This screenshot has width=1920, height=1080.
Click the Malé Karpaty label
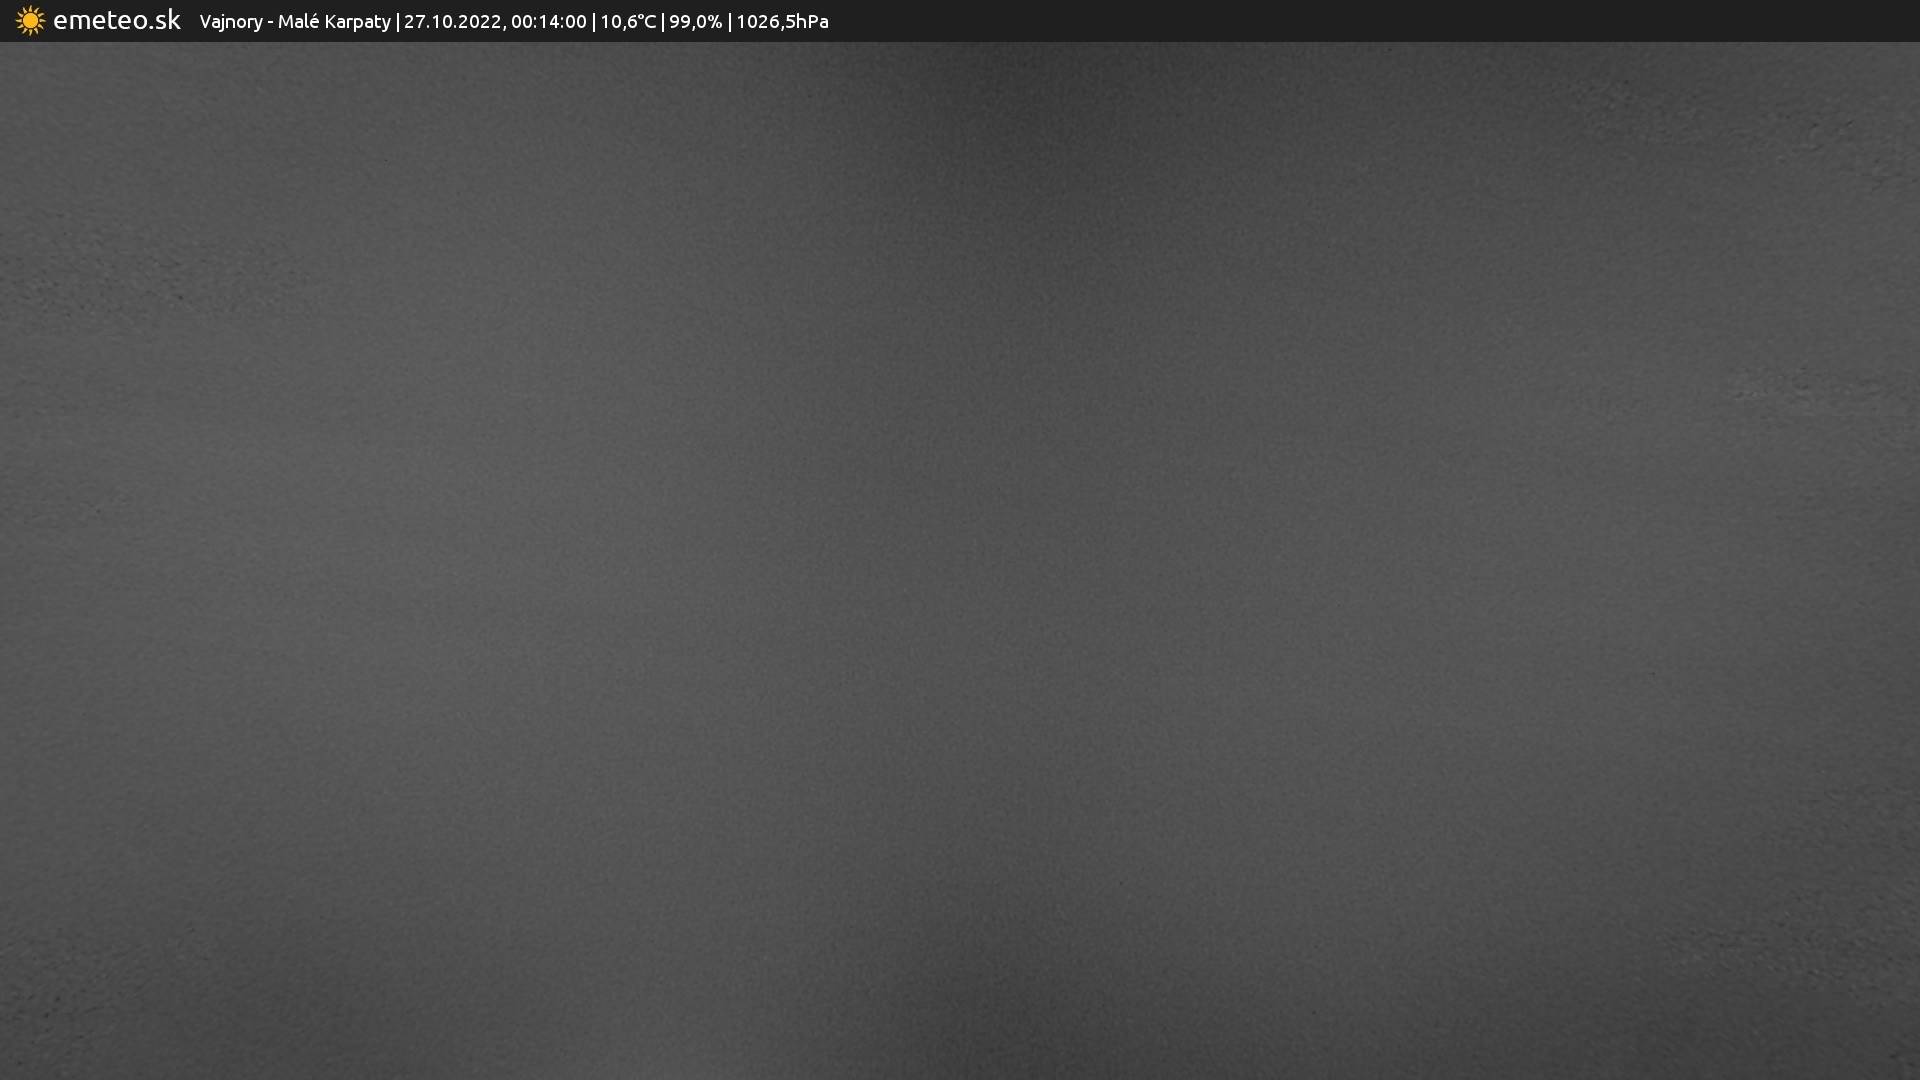point(334,22)
